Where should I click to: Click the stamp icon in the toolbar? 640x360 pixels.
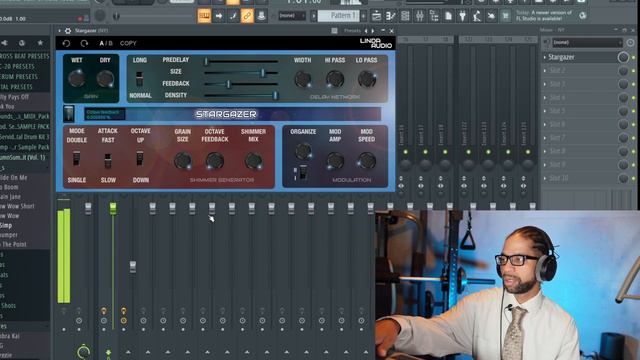coord(261,16)
